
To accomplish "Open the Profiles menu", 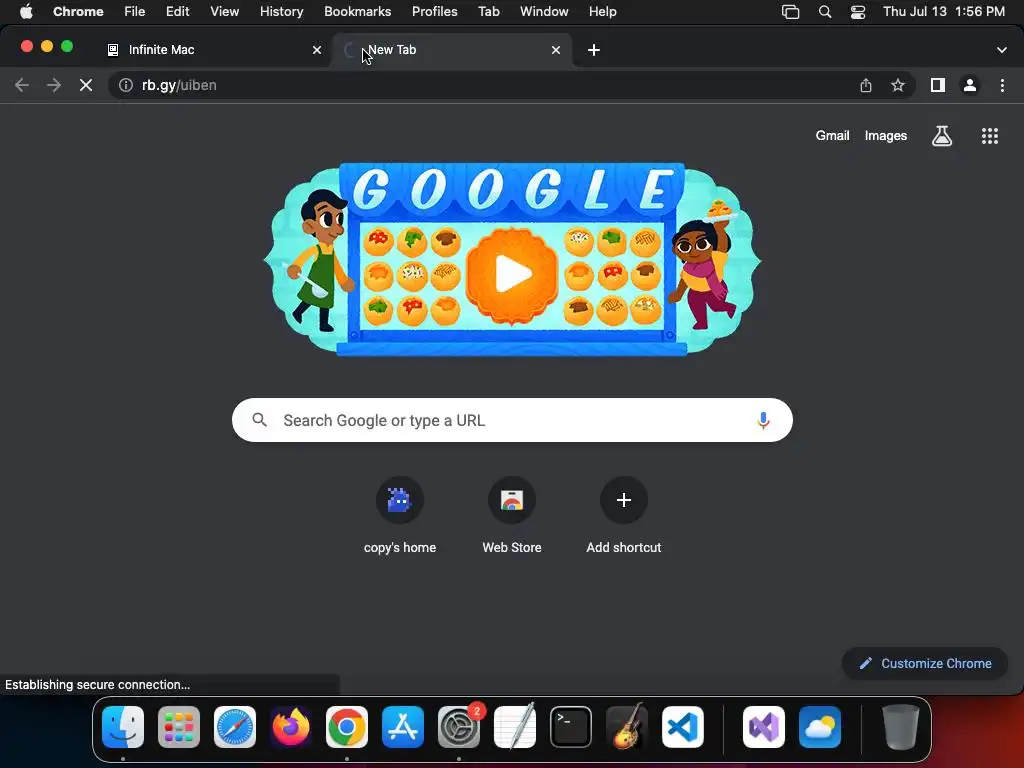I will (x=434, y=12).
